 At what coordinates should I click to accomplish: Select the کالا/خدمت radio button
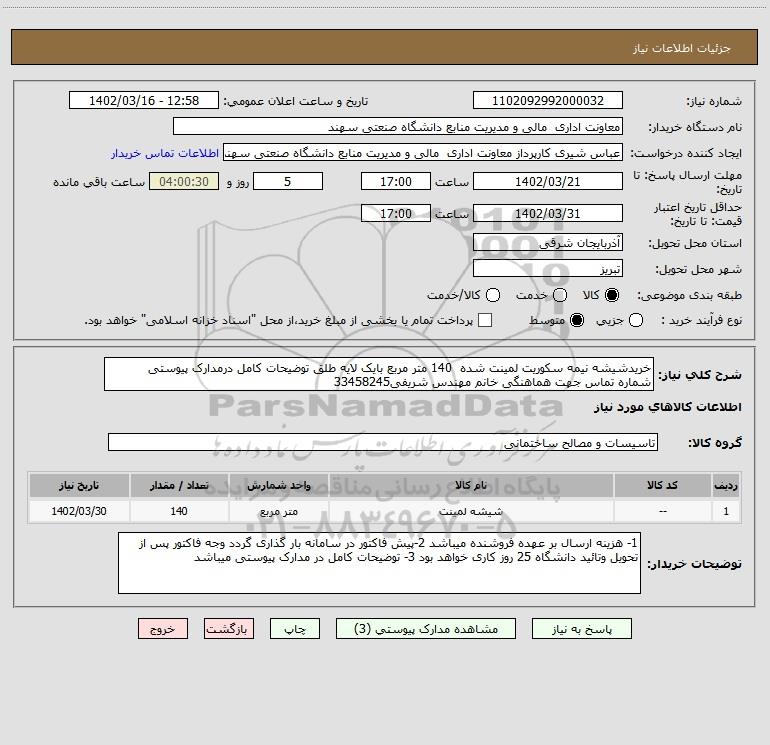click(493, 295)
